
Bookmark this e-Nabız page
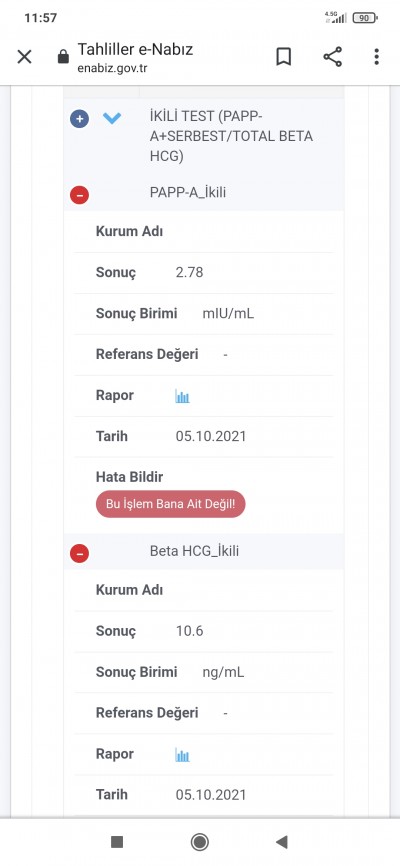[x=283, y=57]
